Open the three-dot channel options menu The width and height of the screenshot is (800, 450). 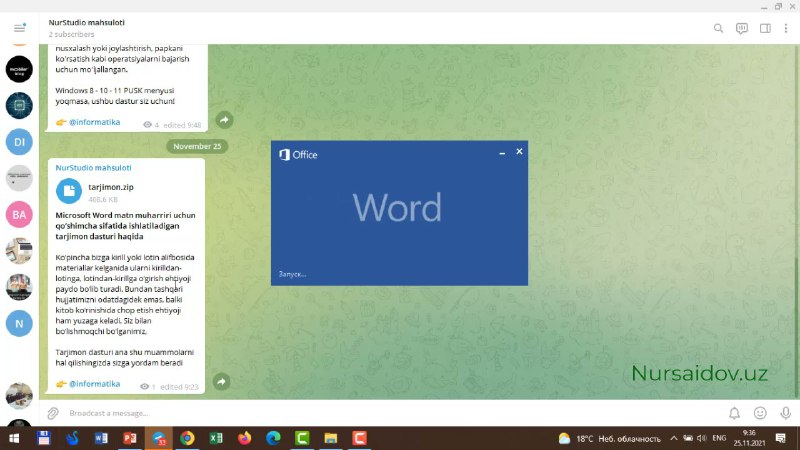pos(786,29)
